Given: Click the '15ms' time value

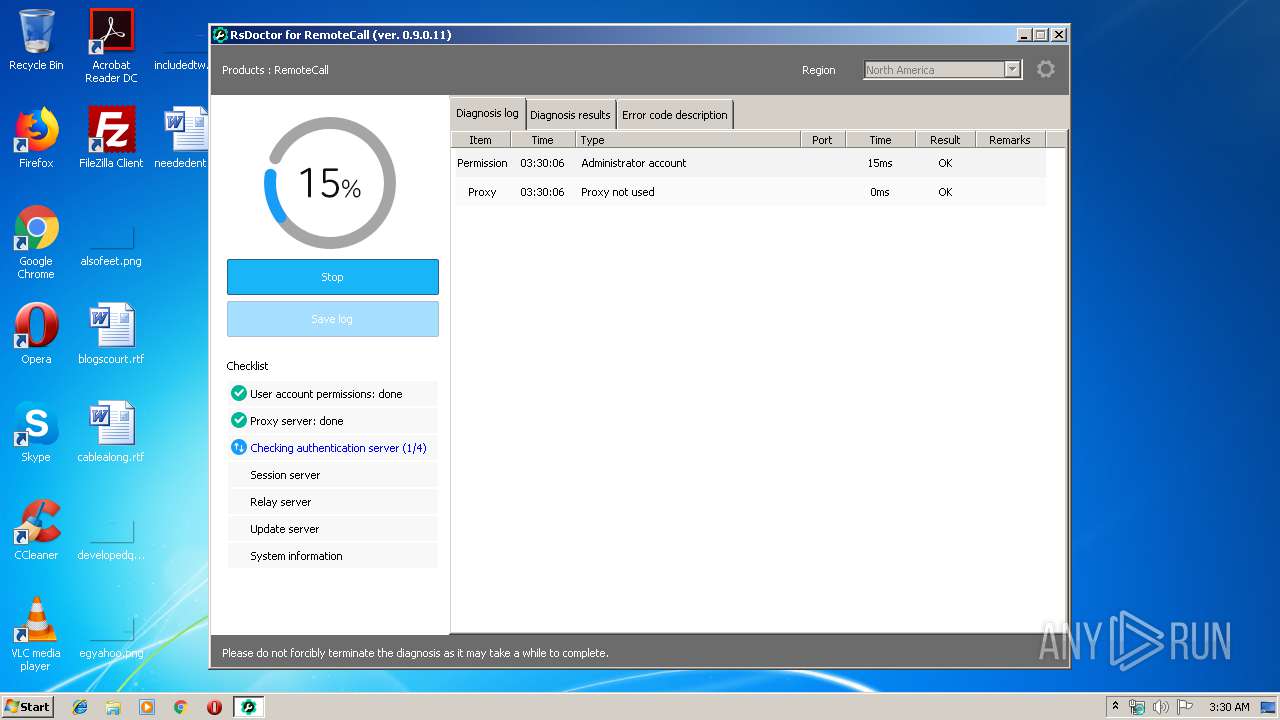Looking at the screenshot, I should 880,163.
